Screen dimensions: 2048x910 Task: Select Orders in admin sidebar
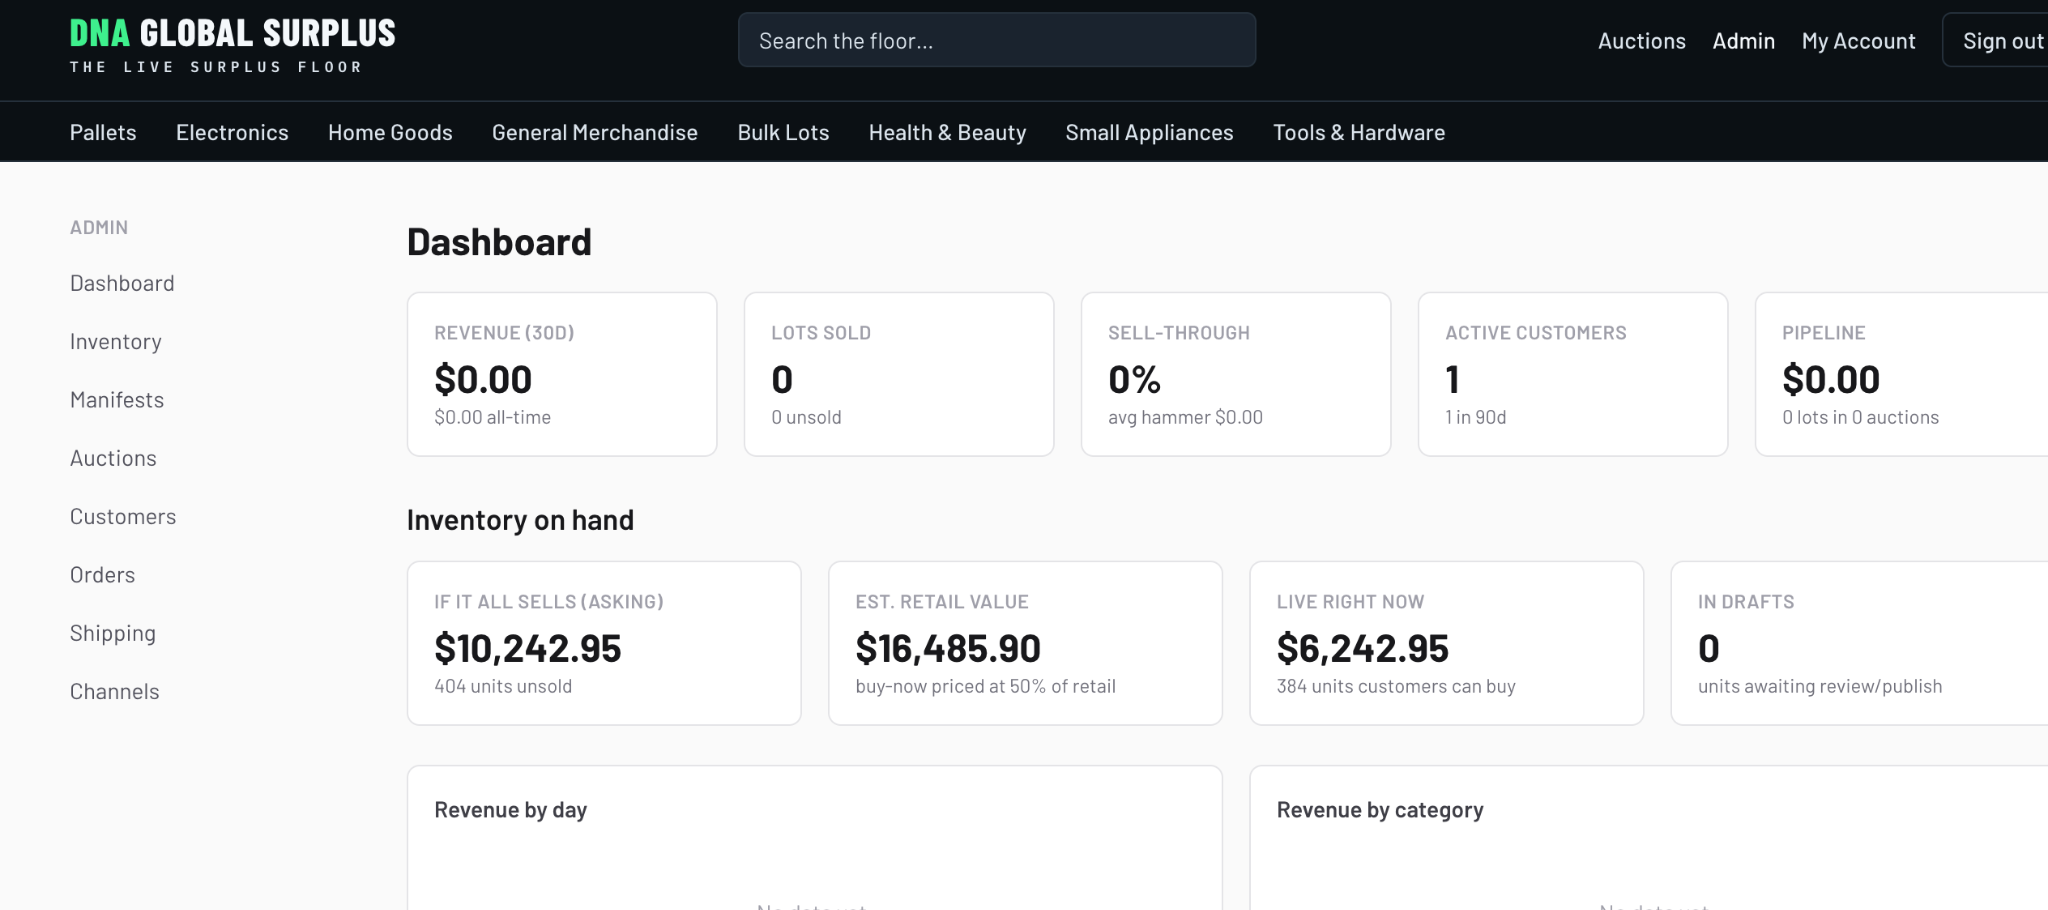[102, 575]
